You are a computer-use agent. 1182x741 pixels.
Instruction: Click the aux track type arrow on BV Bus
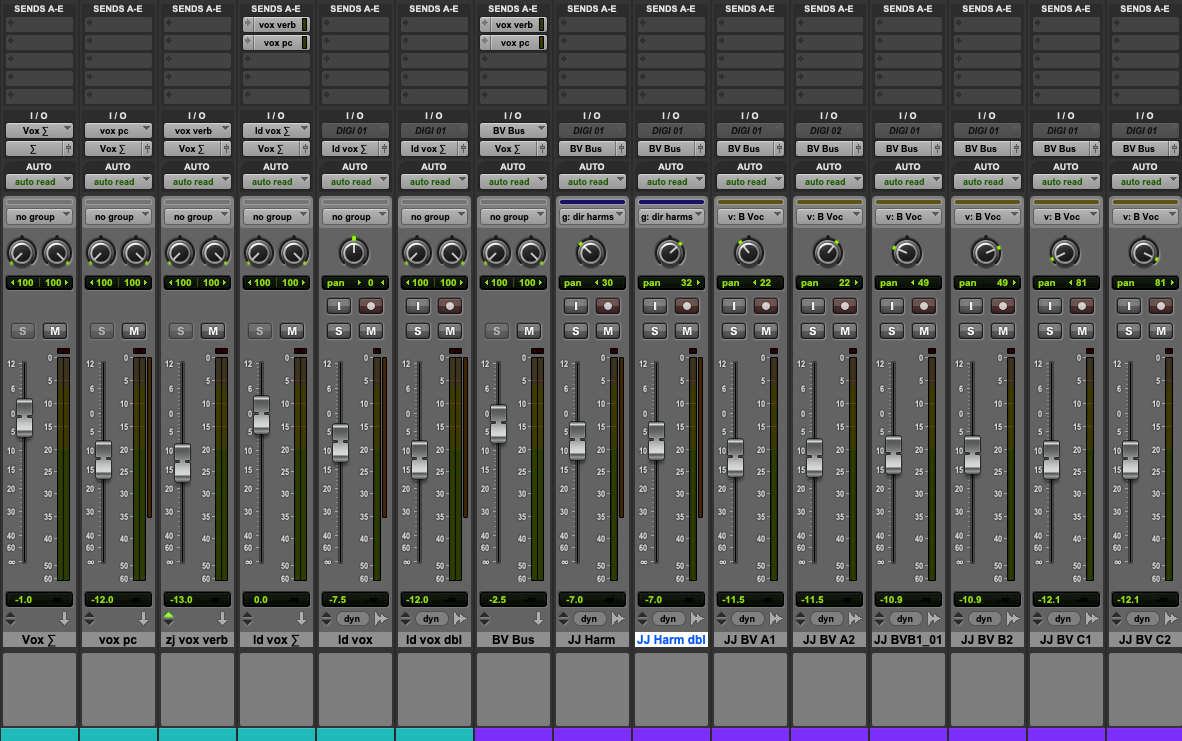[538, 619]
